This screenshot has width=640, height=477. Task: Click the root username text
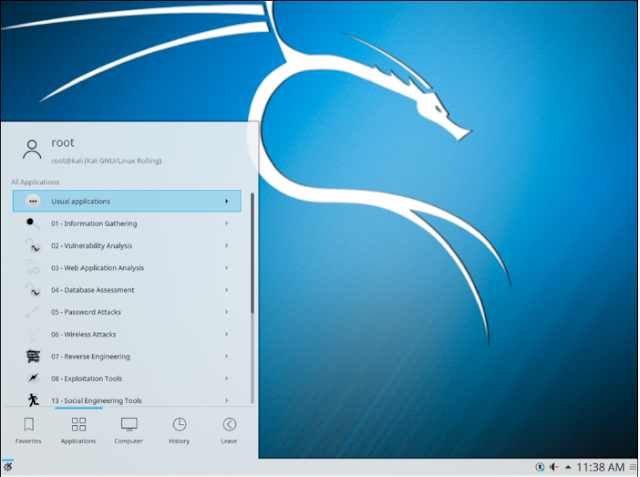(63, 142)
